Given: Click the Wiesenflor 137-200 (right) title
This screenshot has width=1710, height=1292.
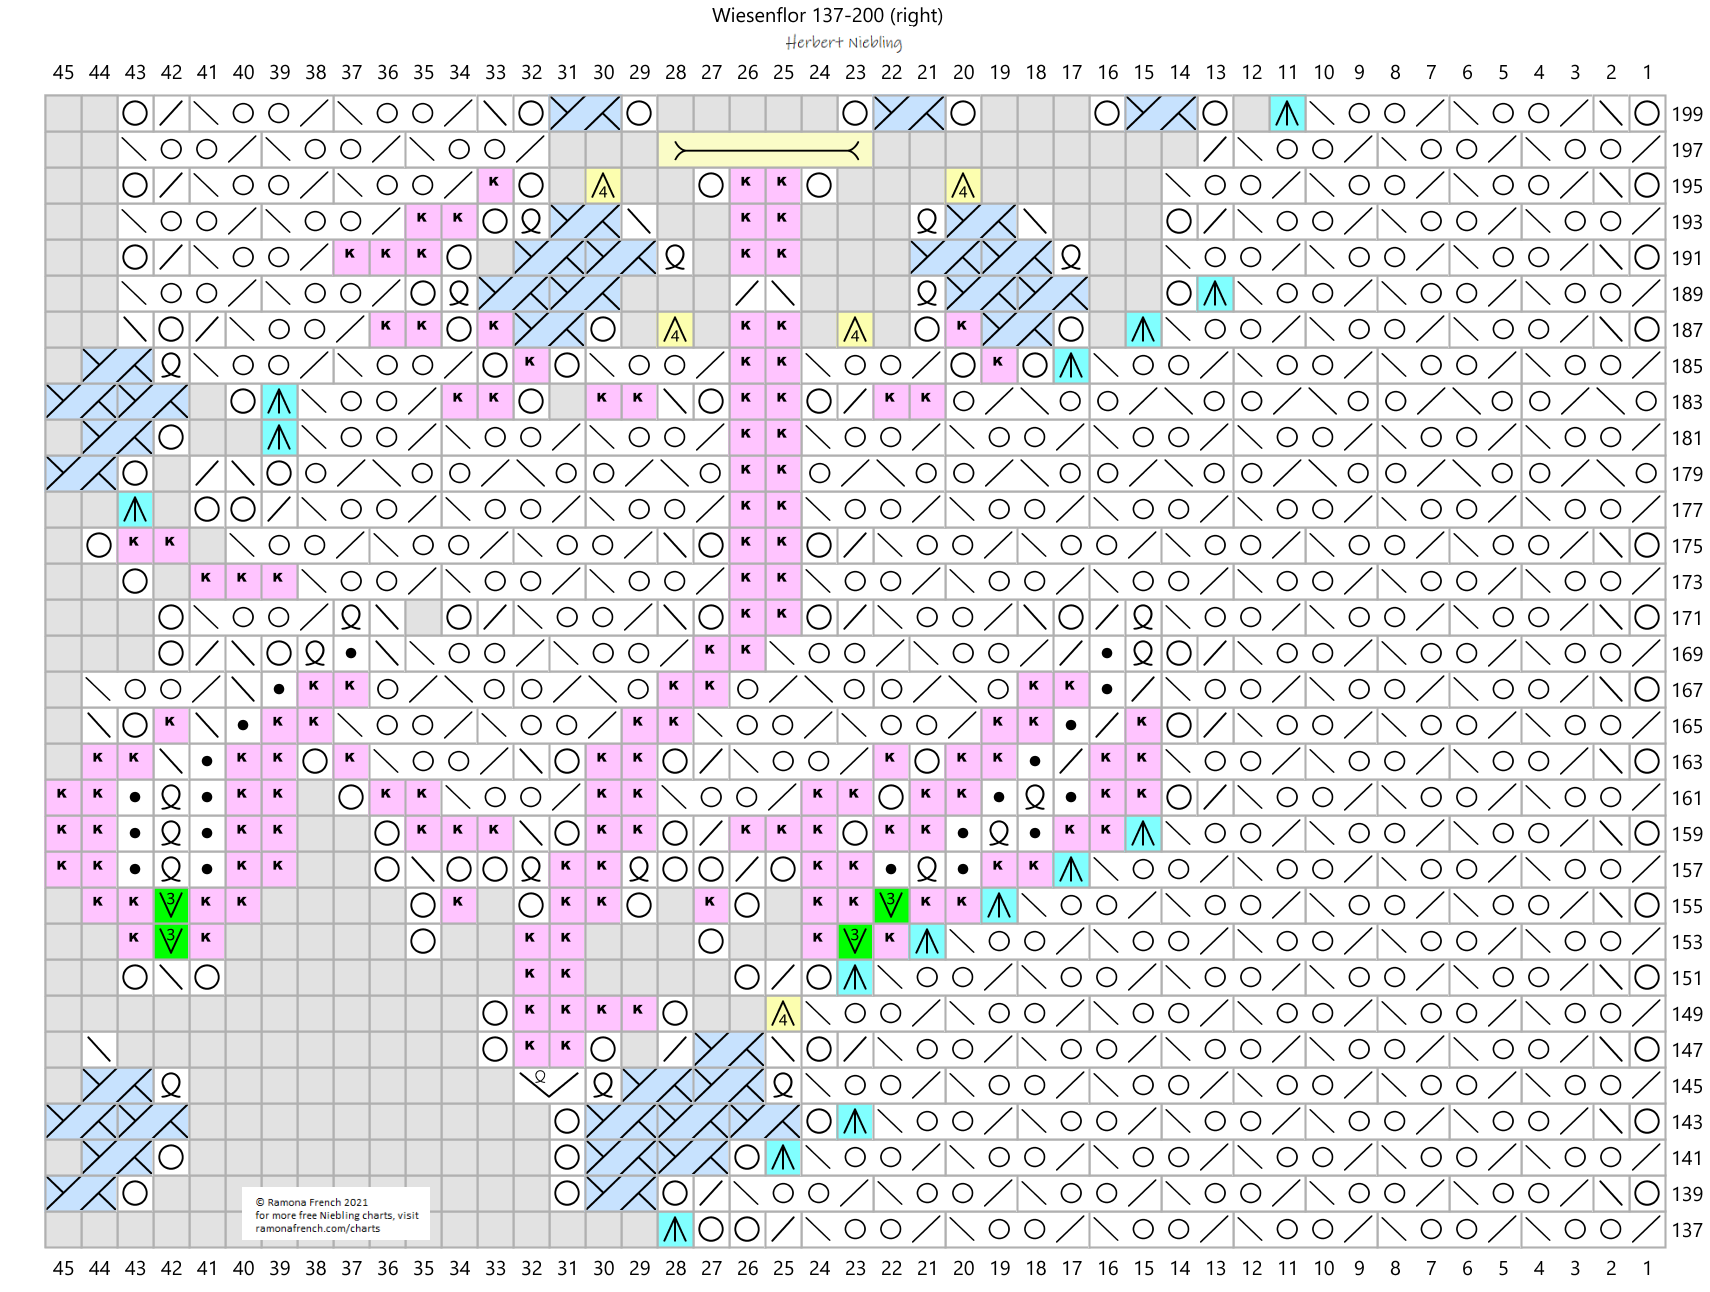Looking at the screenshot, I should click(827, 15).
